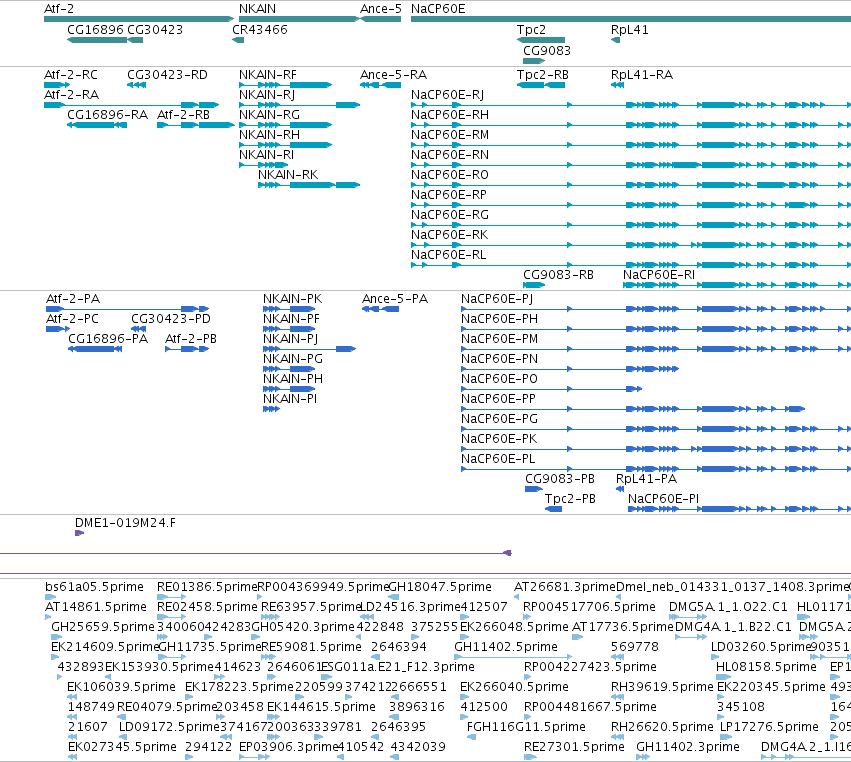Select transcript Atf-2-RB
This screenshot has width=851, height=762.
[183, 115]
